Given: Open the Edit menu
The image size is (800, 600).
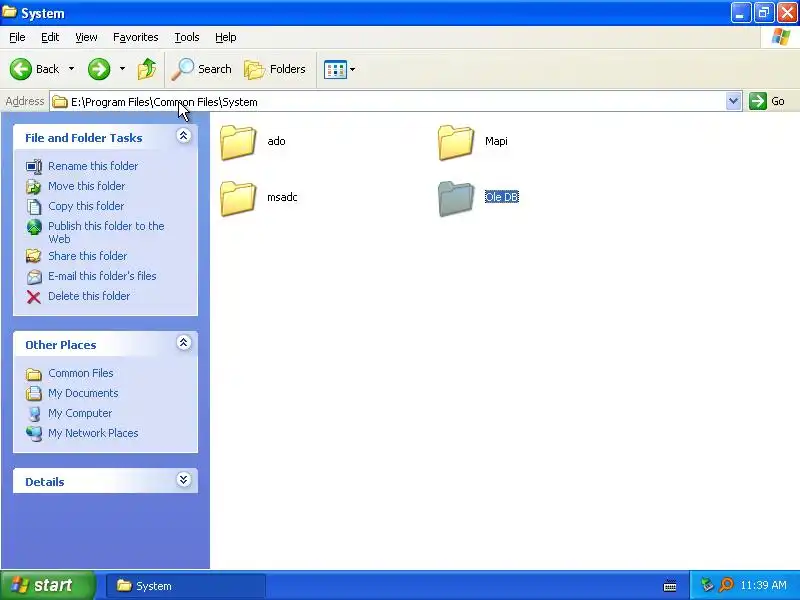Looking at the screenshot, I should 50,37.
